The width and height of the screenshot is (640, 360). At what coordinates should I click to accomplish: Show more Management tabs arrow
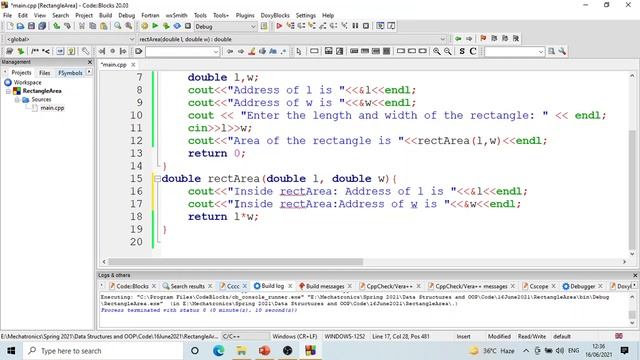coord(89,72)
